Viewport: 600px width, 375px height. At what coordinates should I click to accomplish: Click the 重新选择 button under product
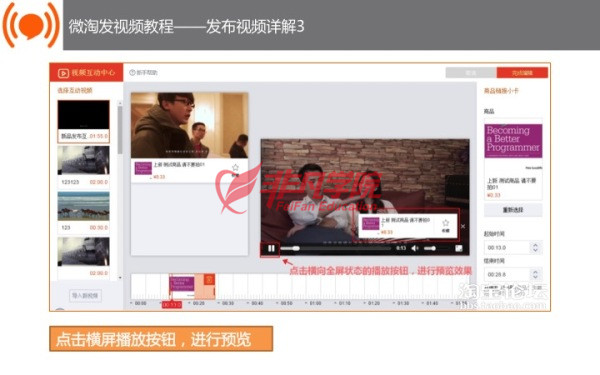513,210
